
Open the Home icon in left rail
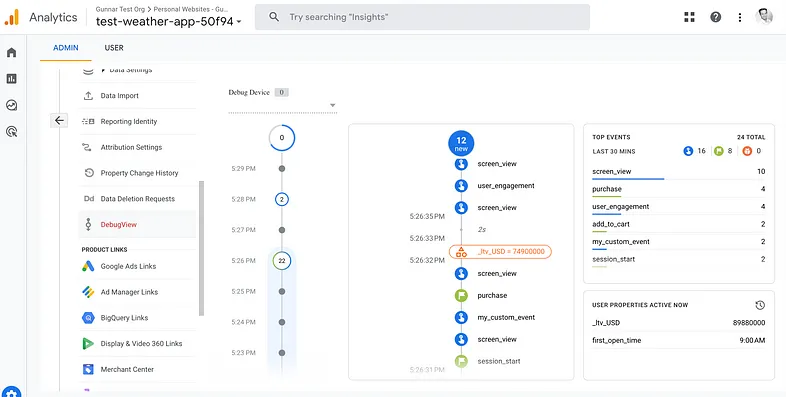tap(12, 53)
